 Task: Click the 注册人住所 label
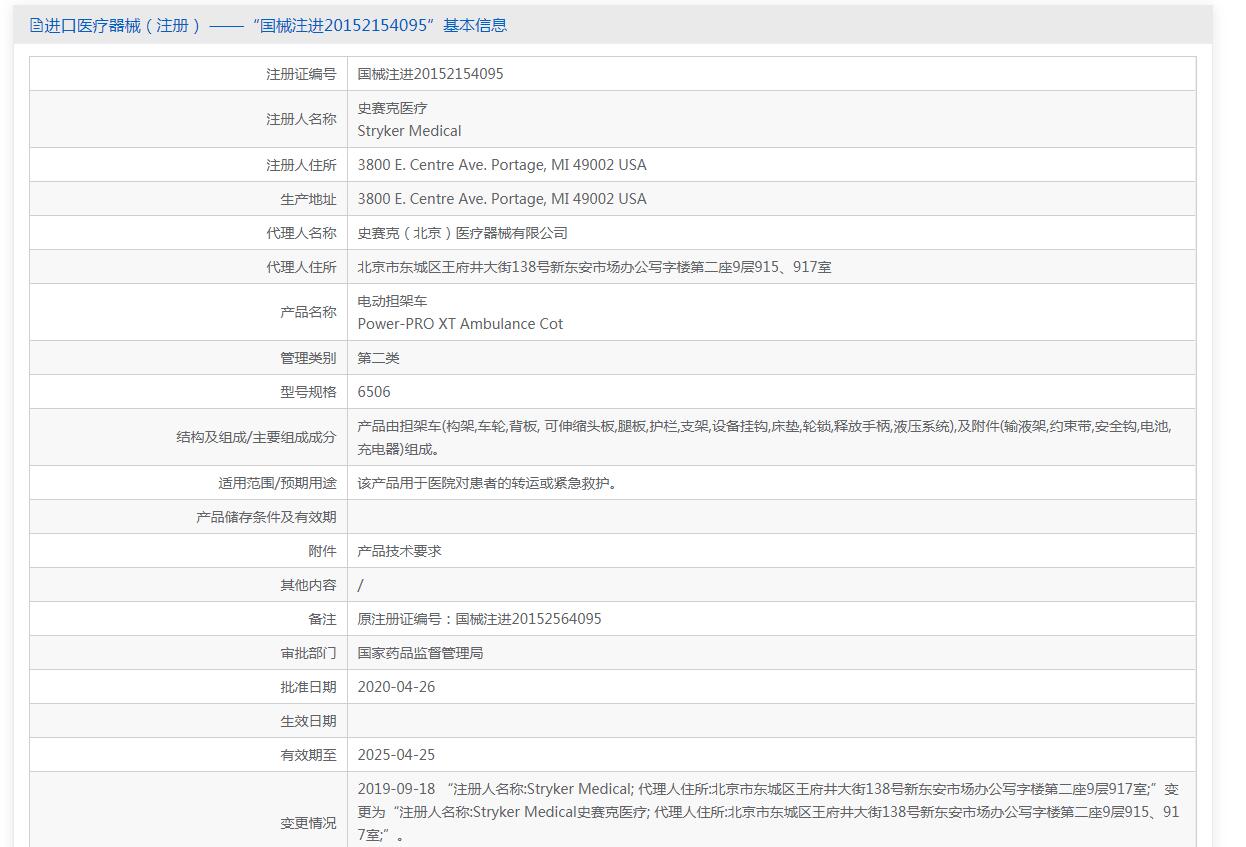click(301, 165)
